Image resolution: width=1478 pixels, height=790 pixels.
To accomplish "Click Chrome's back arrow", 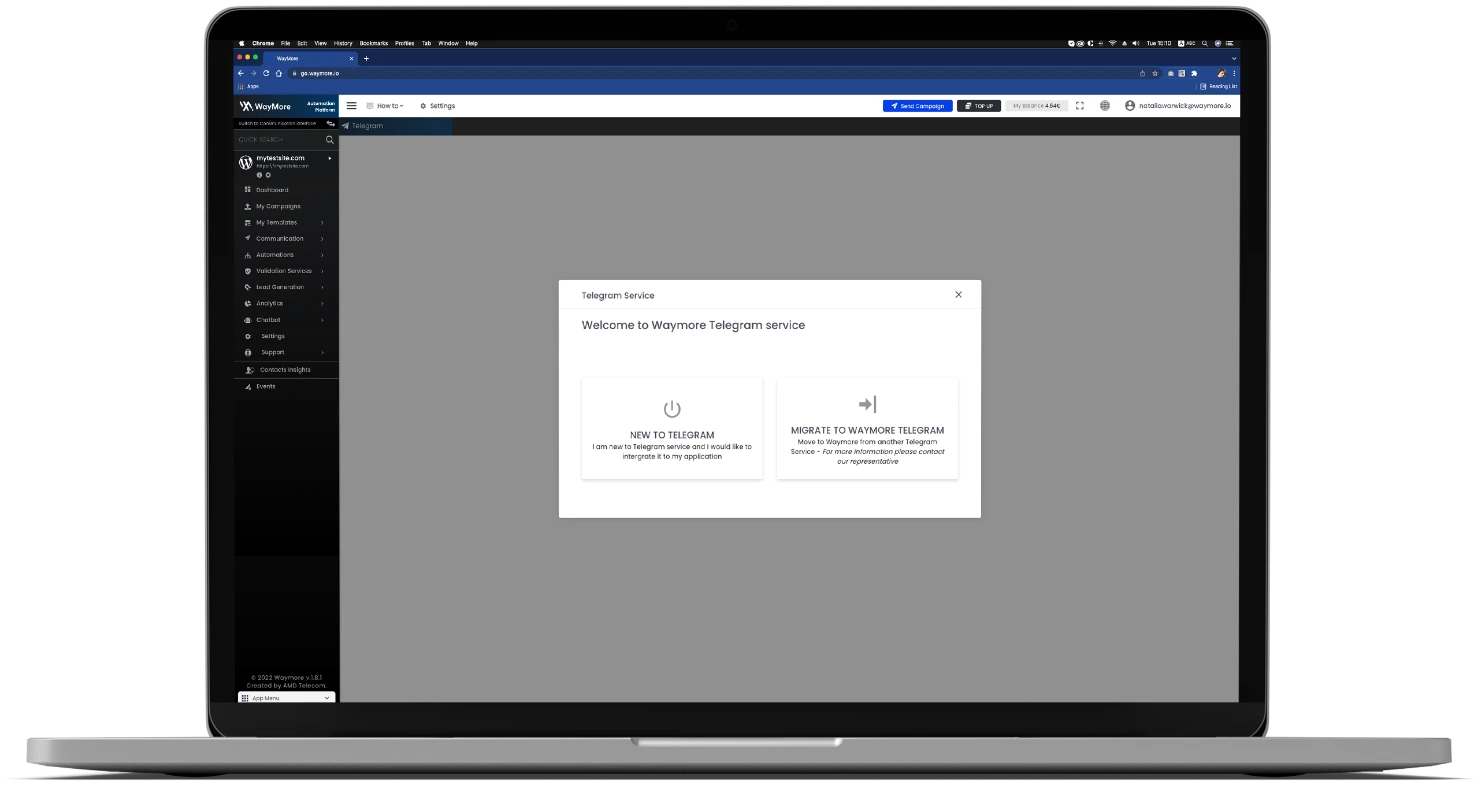I will click(241, 73).
